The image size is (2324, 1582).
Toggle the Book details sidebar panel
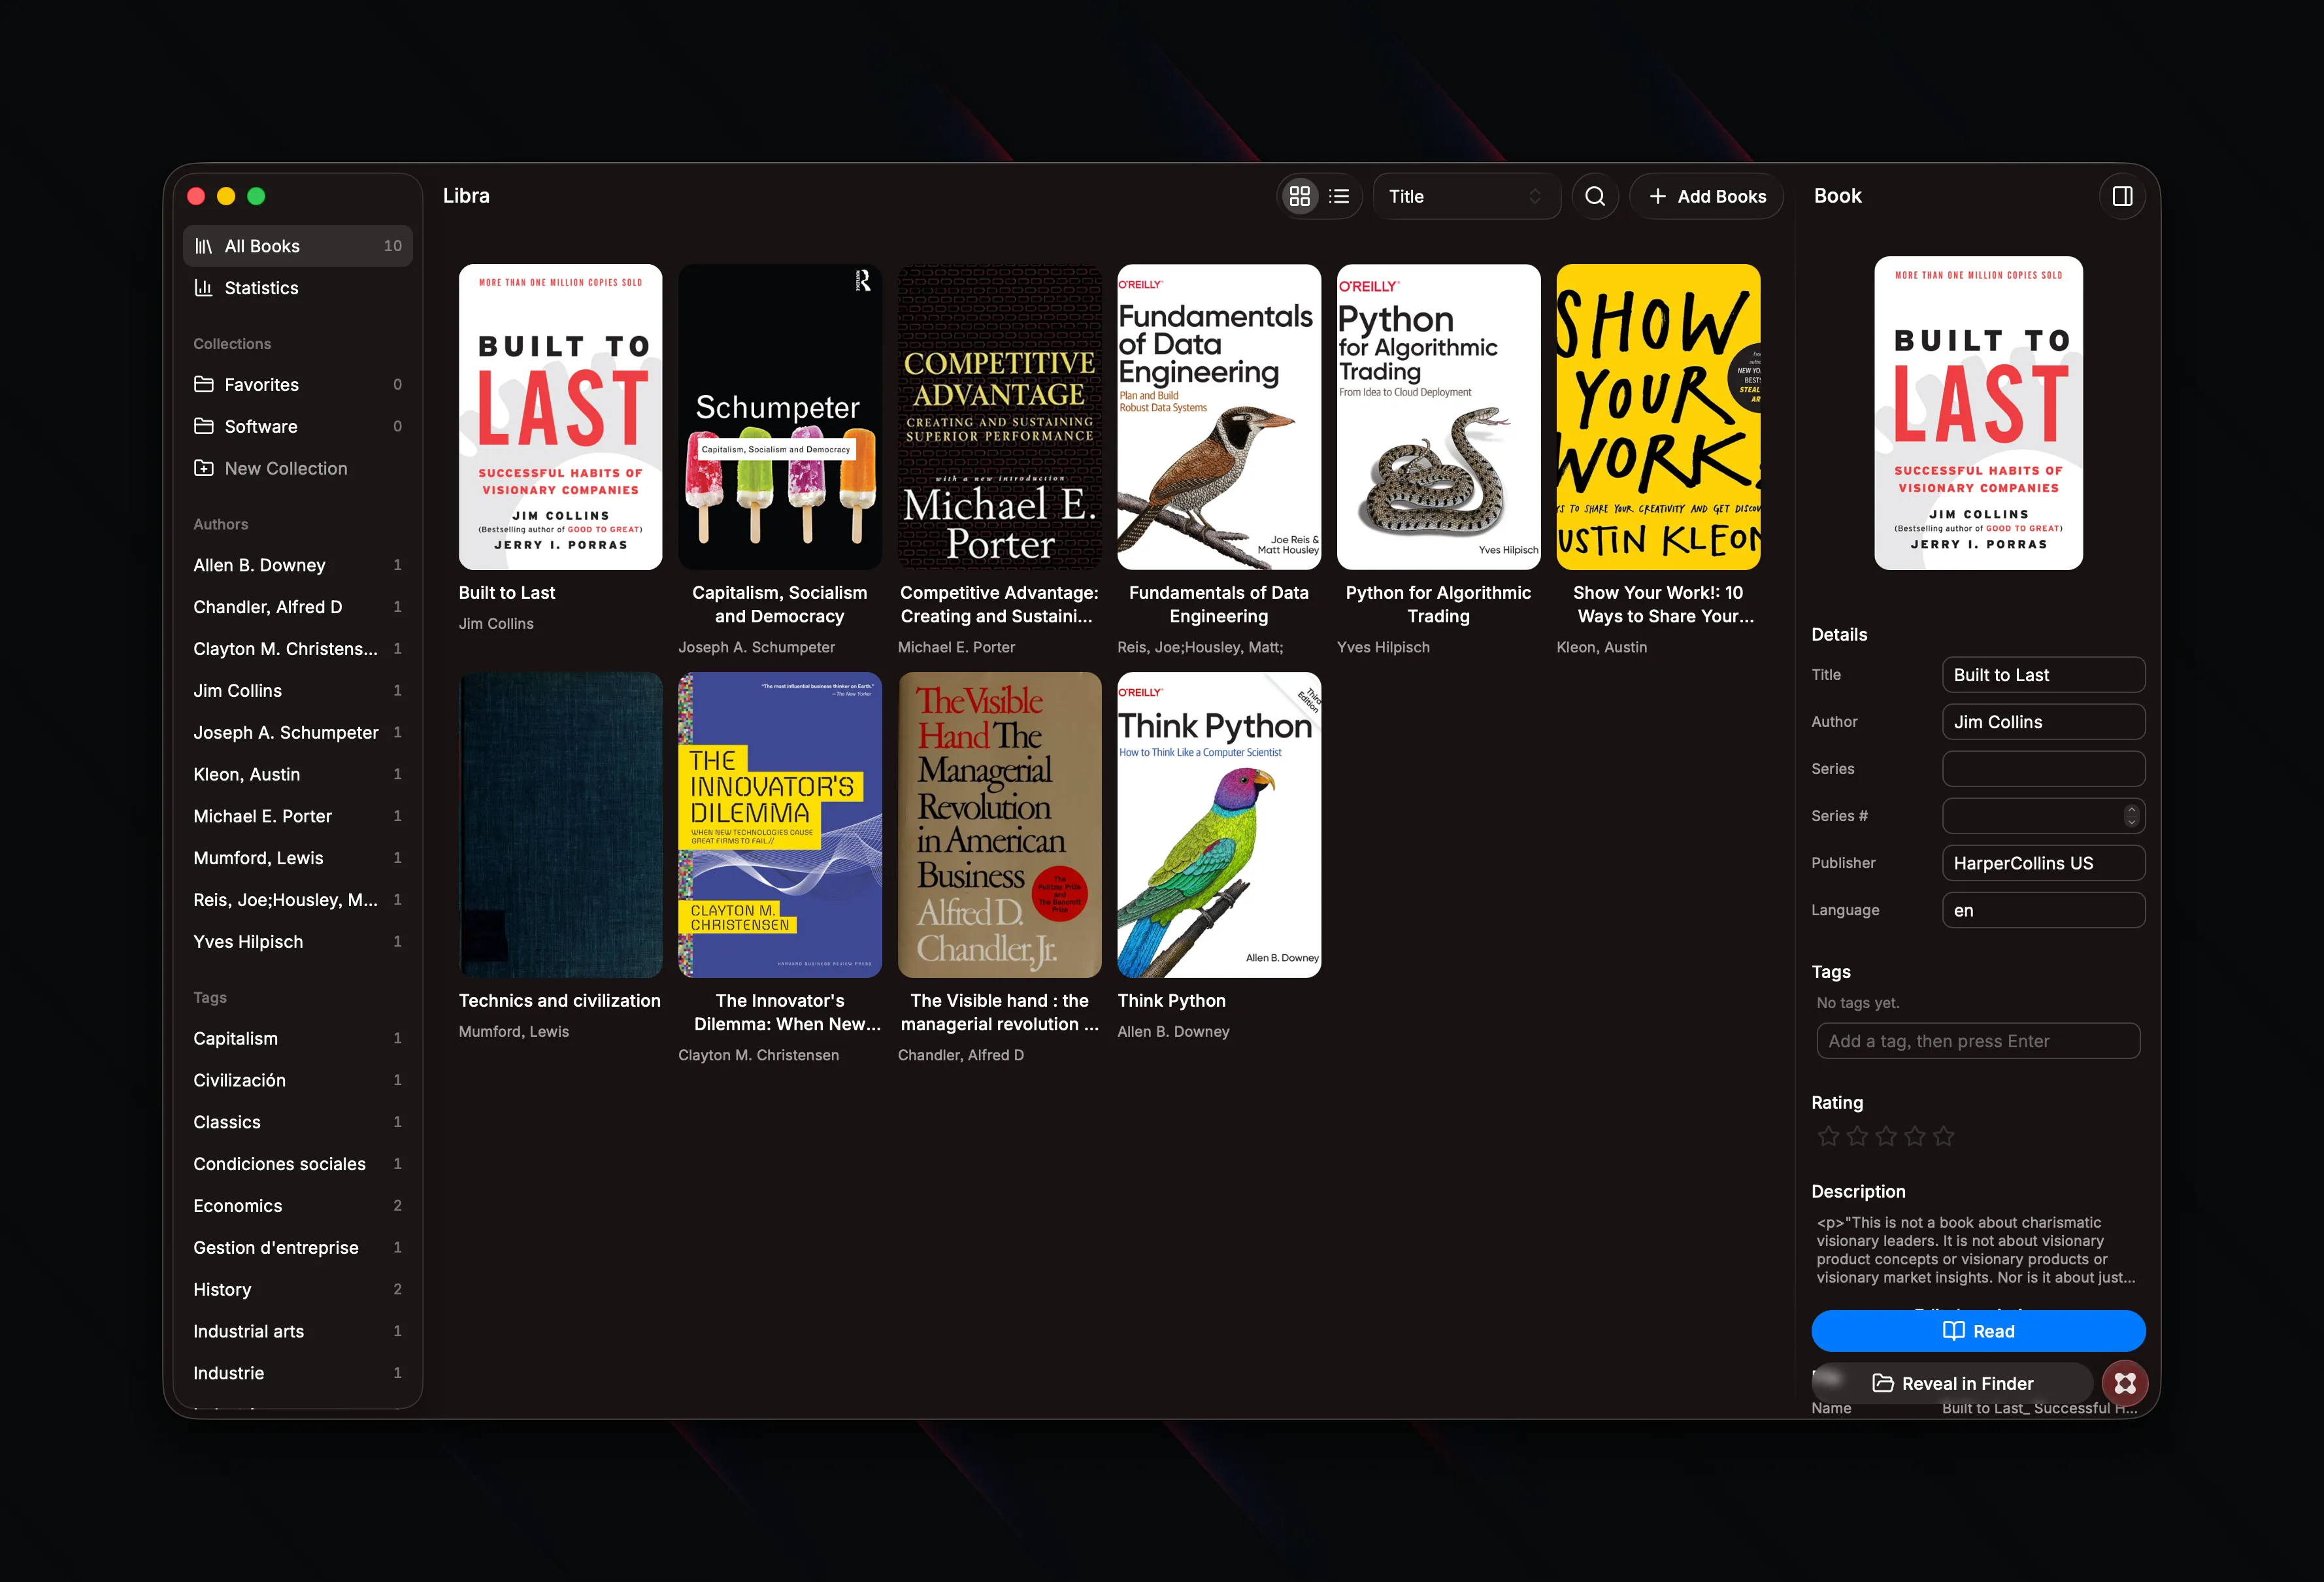(2122, 196)
